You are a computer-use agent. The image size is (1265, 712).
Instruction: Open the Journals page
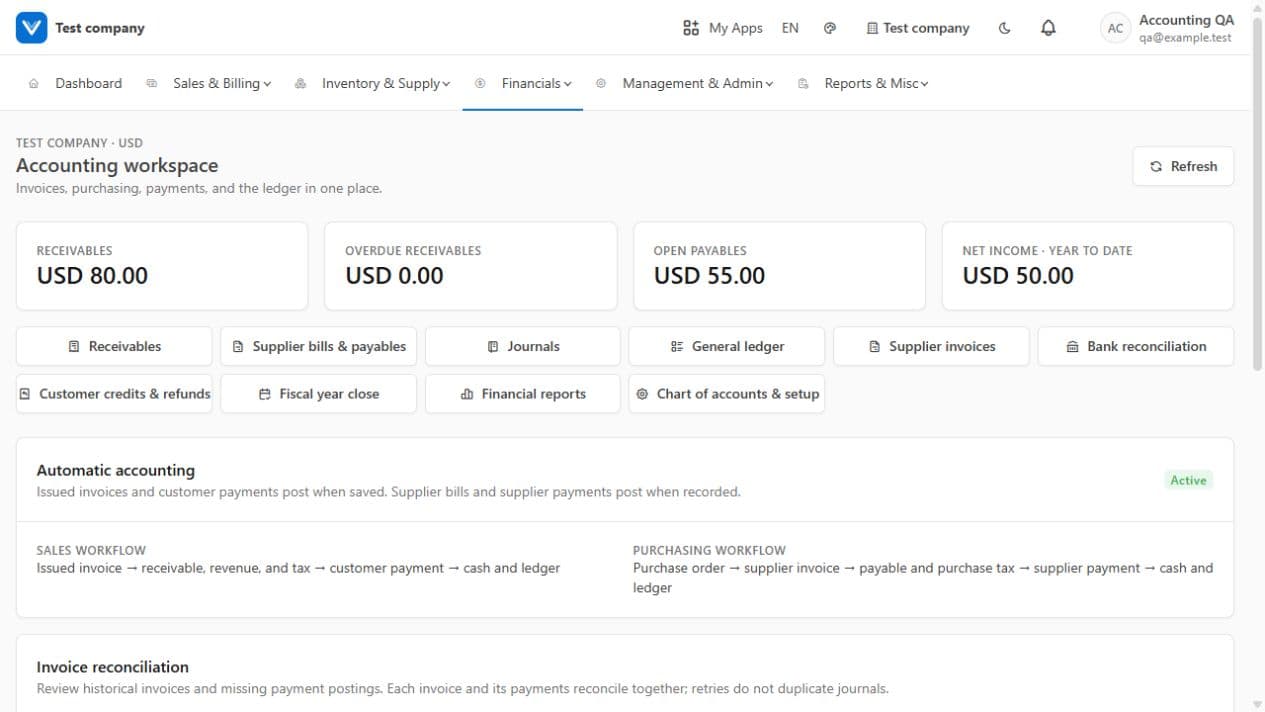523,347
